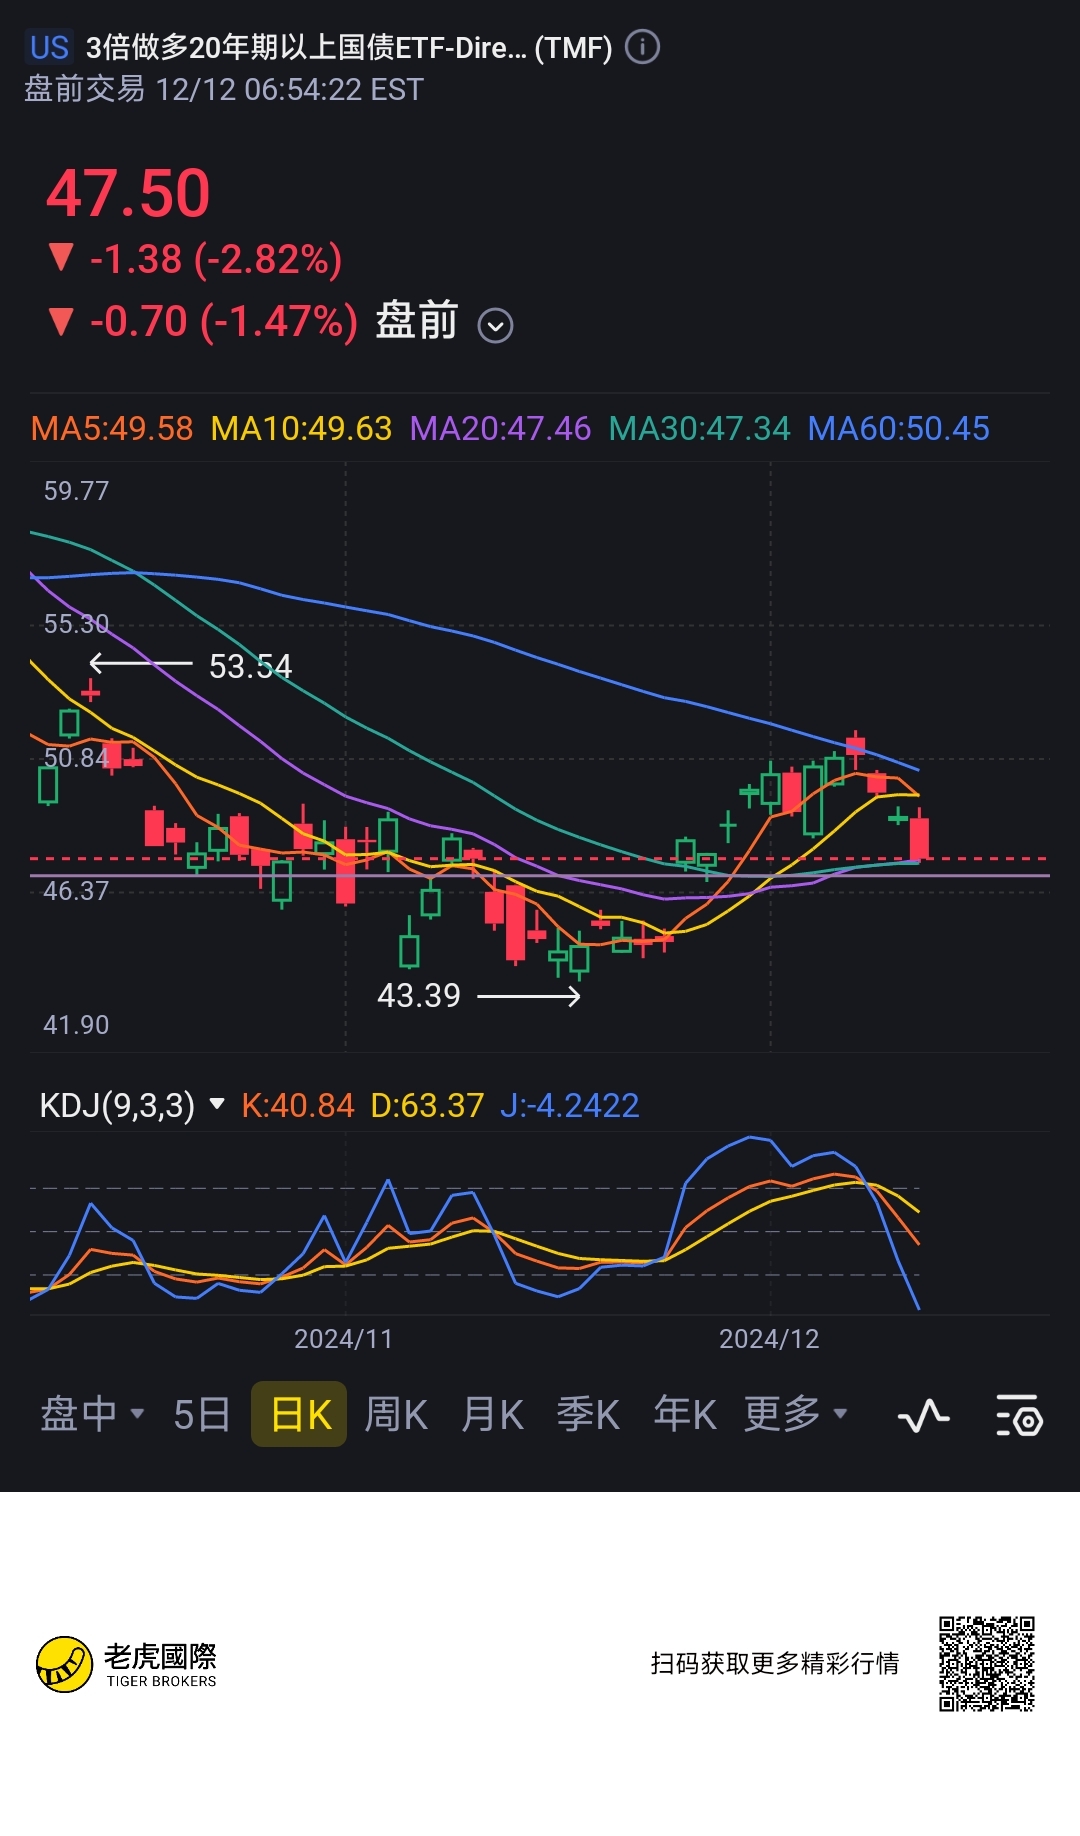This screenshot has width=1080, height=1836.
Task: Open the 盘中 session dropdown
Action: [x=92, y=1414]
